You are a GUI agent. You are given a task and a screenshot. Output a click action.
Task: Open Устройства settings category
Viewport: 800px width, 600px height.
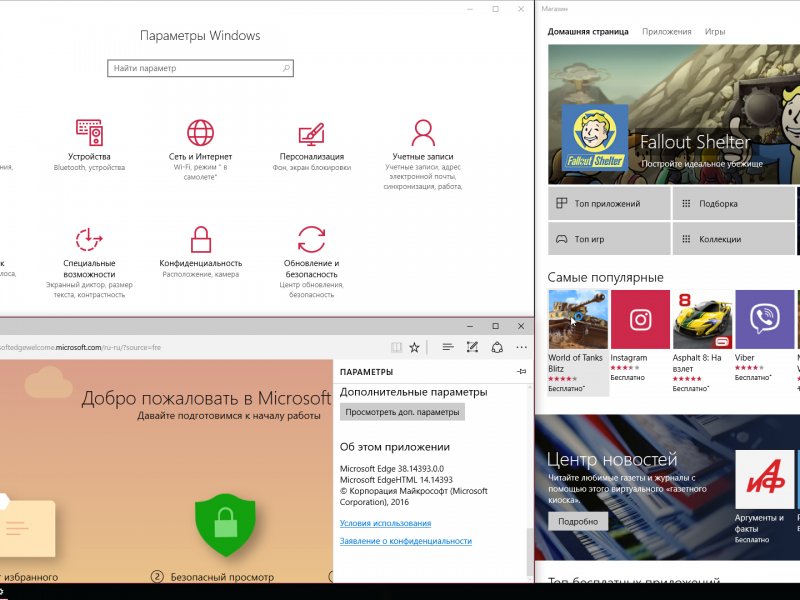89,145
